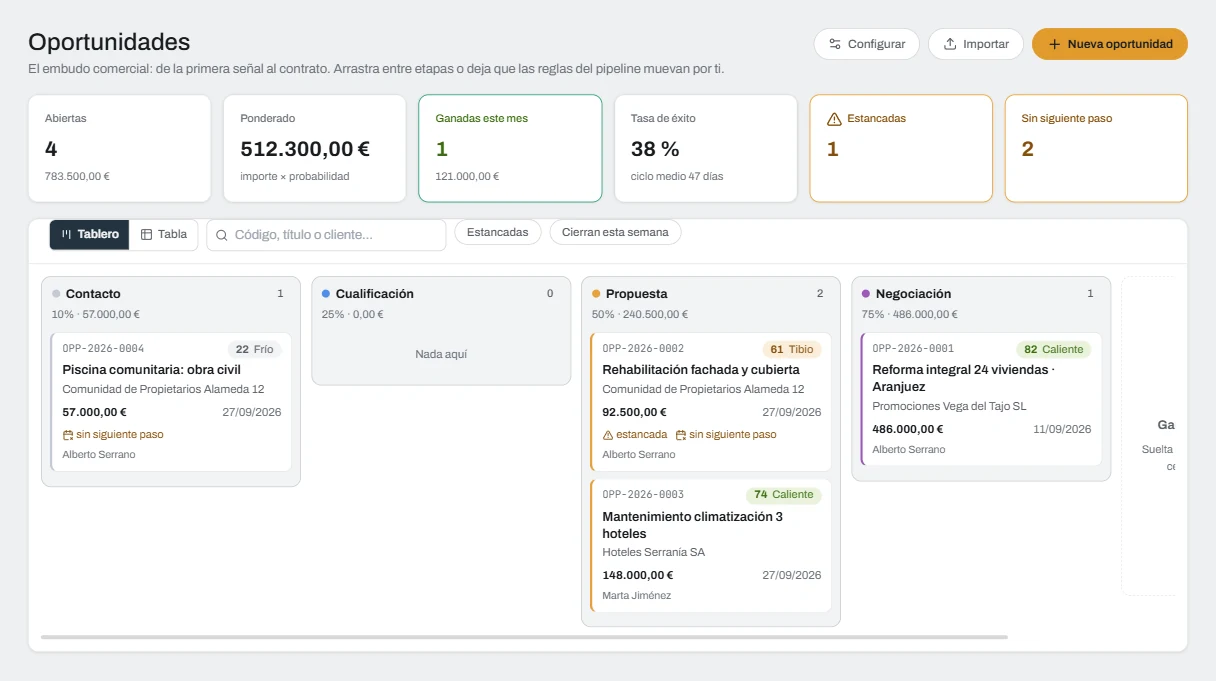Viewport: 1216px width, 681px height.
Task: Click amount 486.000,00 € on Reforma card
Action: [x=908, y=429]
